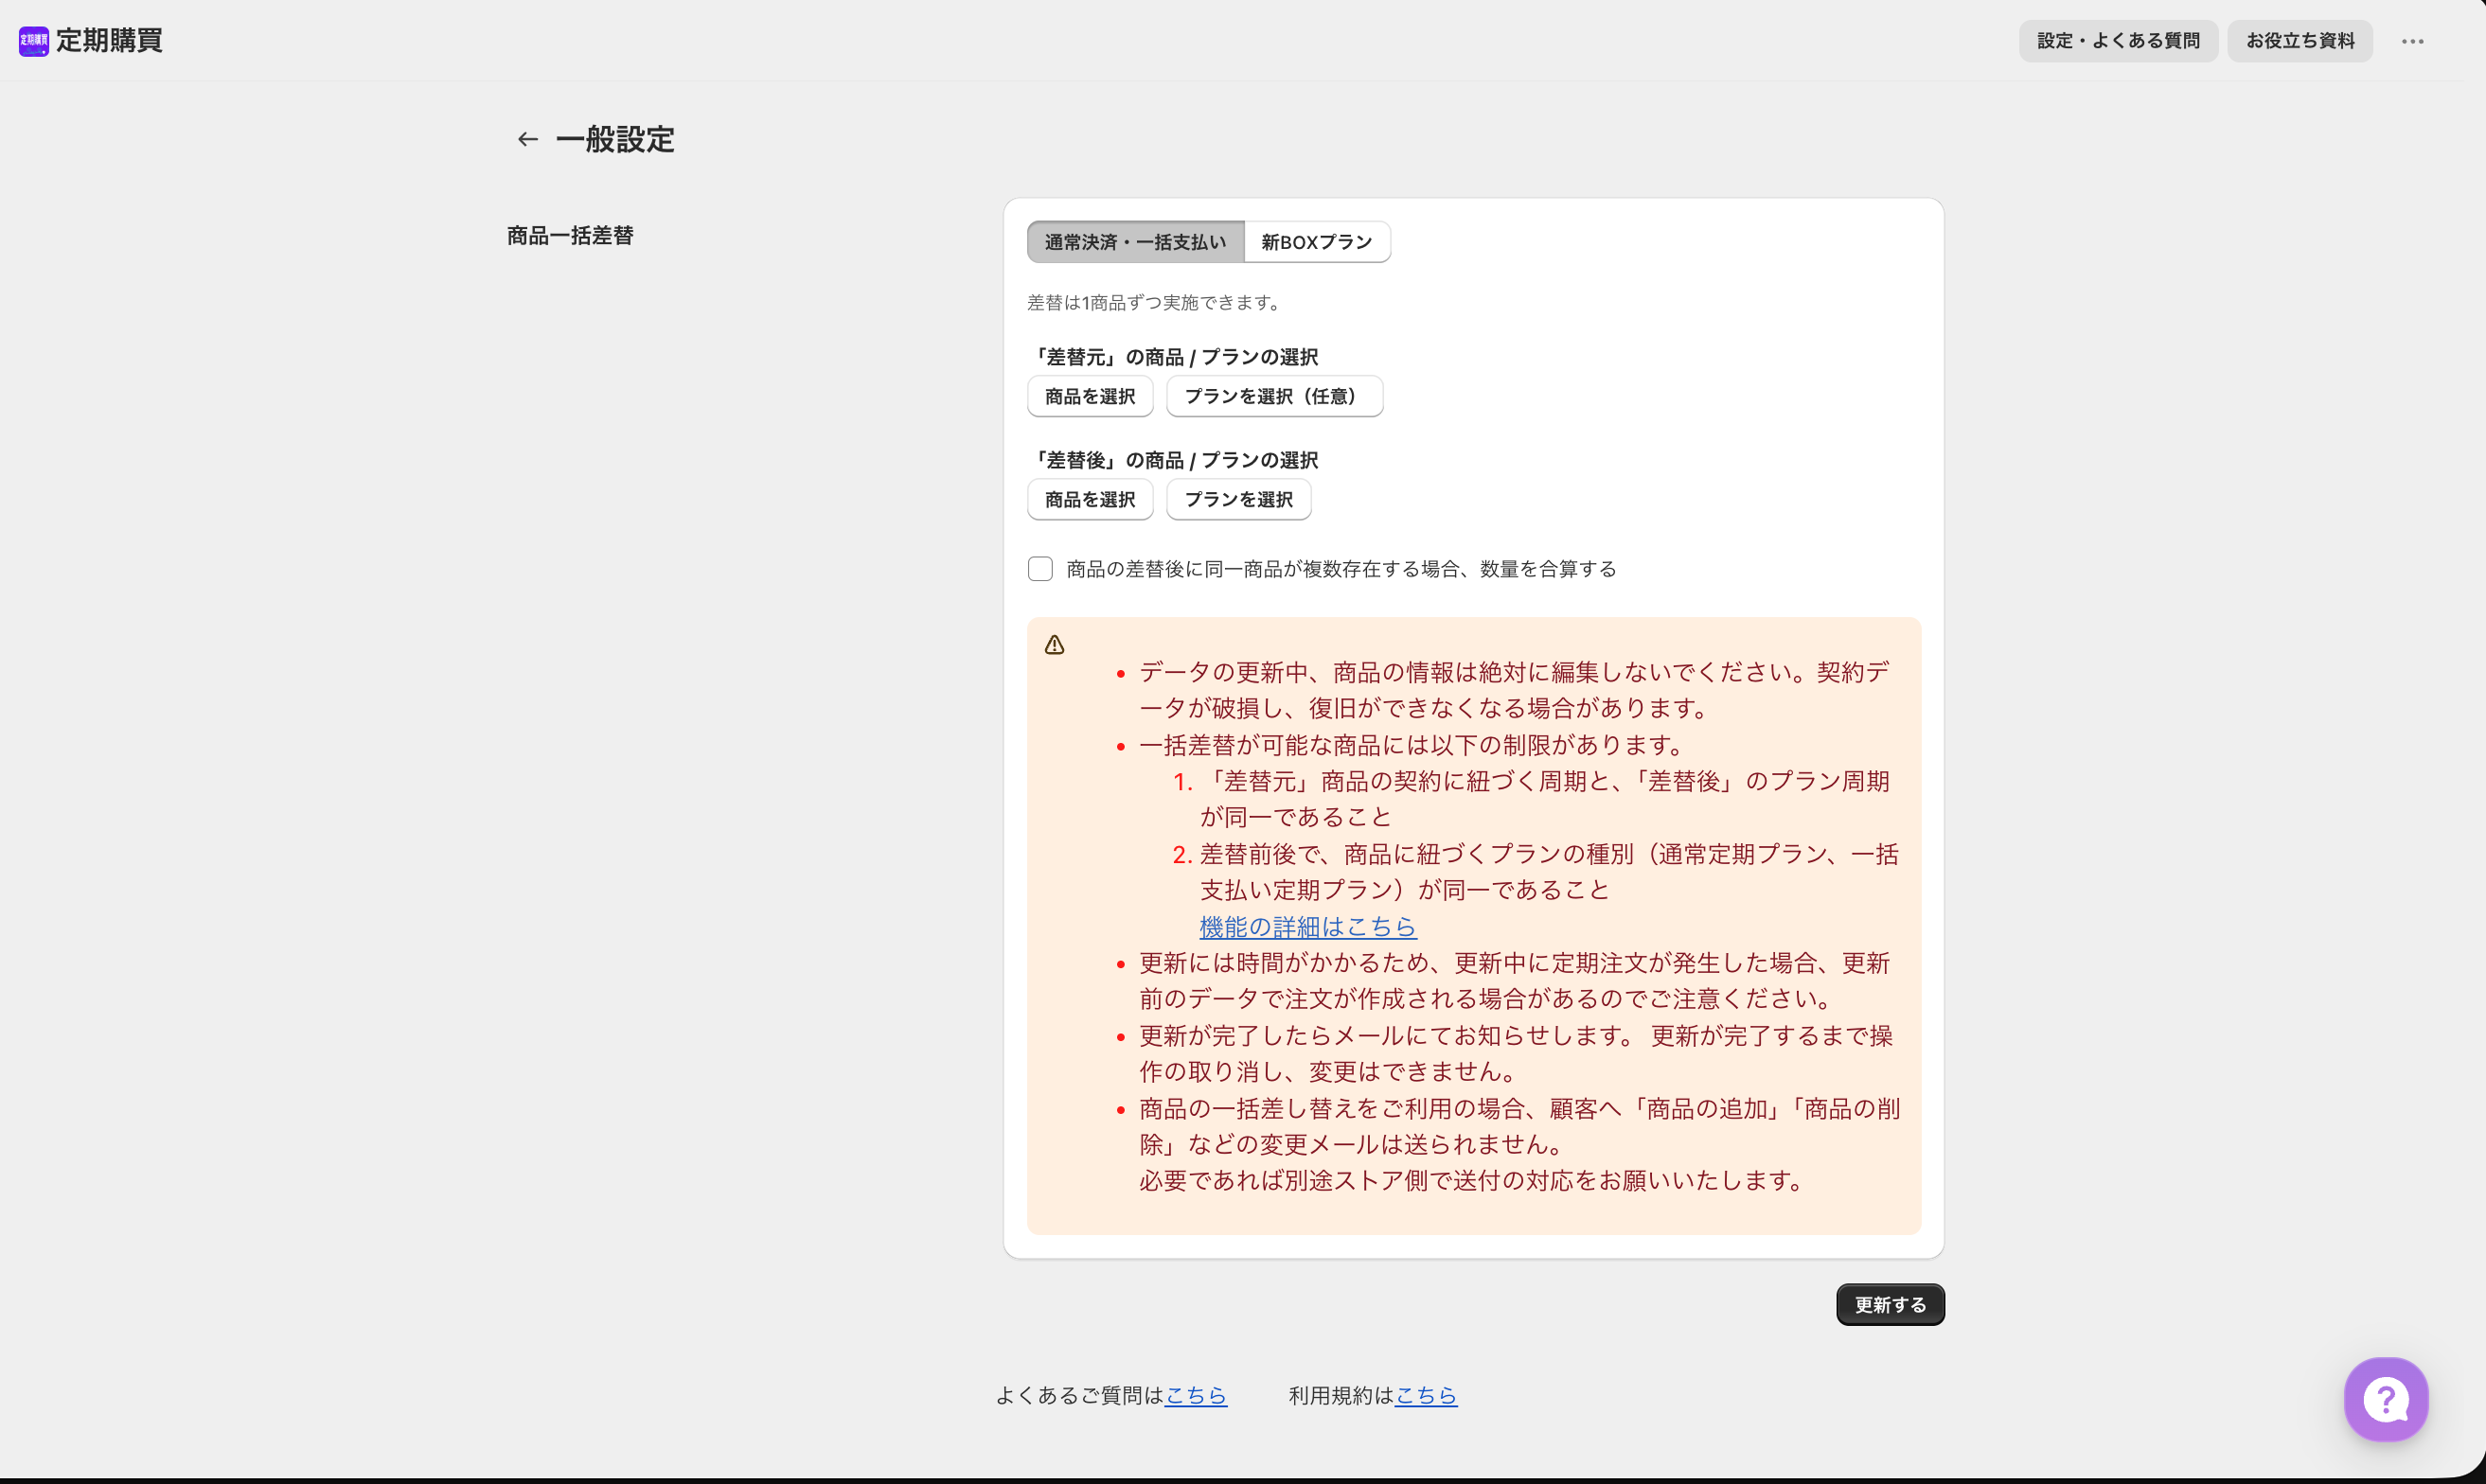Click the 商品一括差替 section label
Image resolution: width=2486 pixels, height=1484 pixels.
point(570,236)
